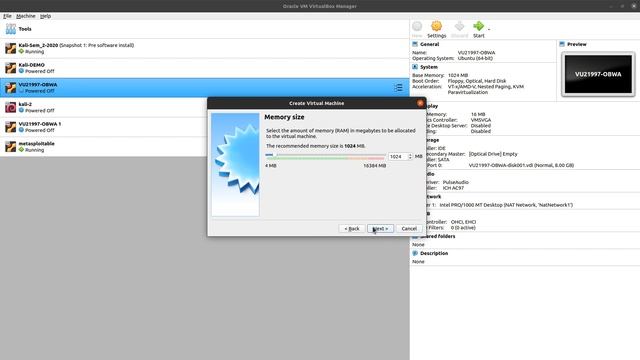Open the Tools icon in the sidebar
Screen dimensions: 640x360
click(x=11, y=29)
